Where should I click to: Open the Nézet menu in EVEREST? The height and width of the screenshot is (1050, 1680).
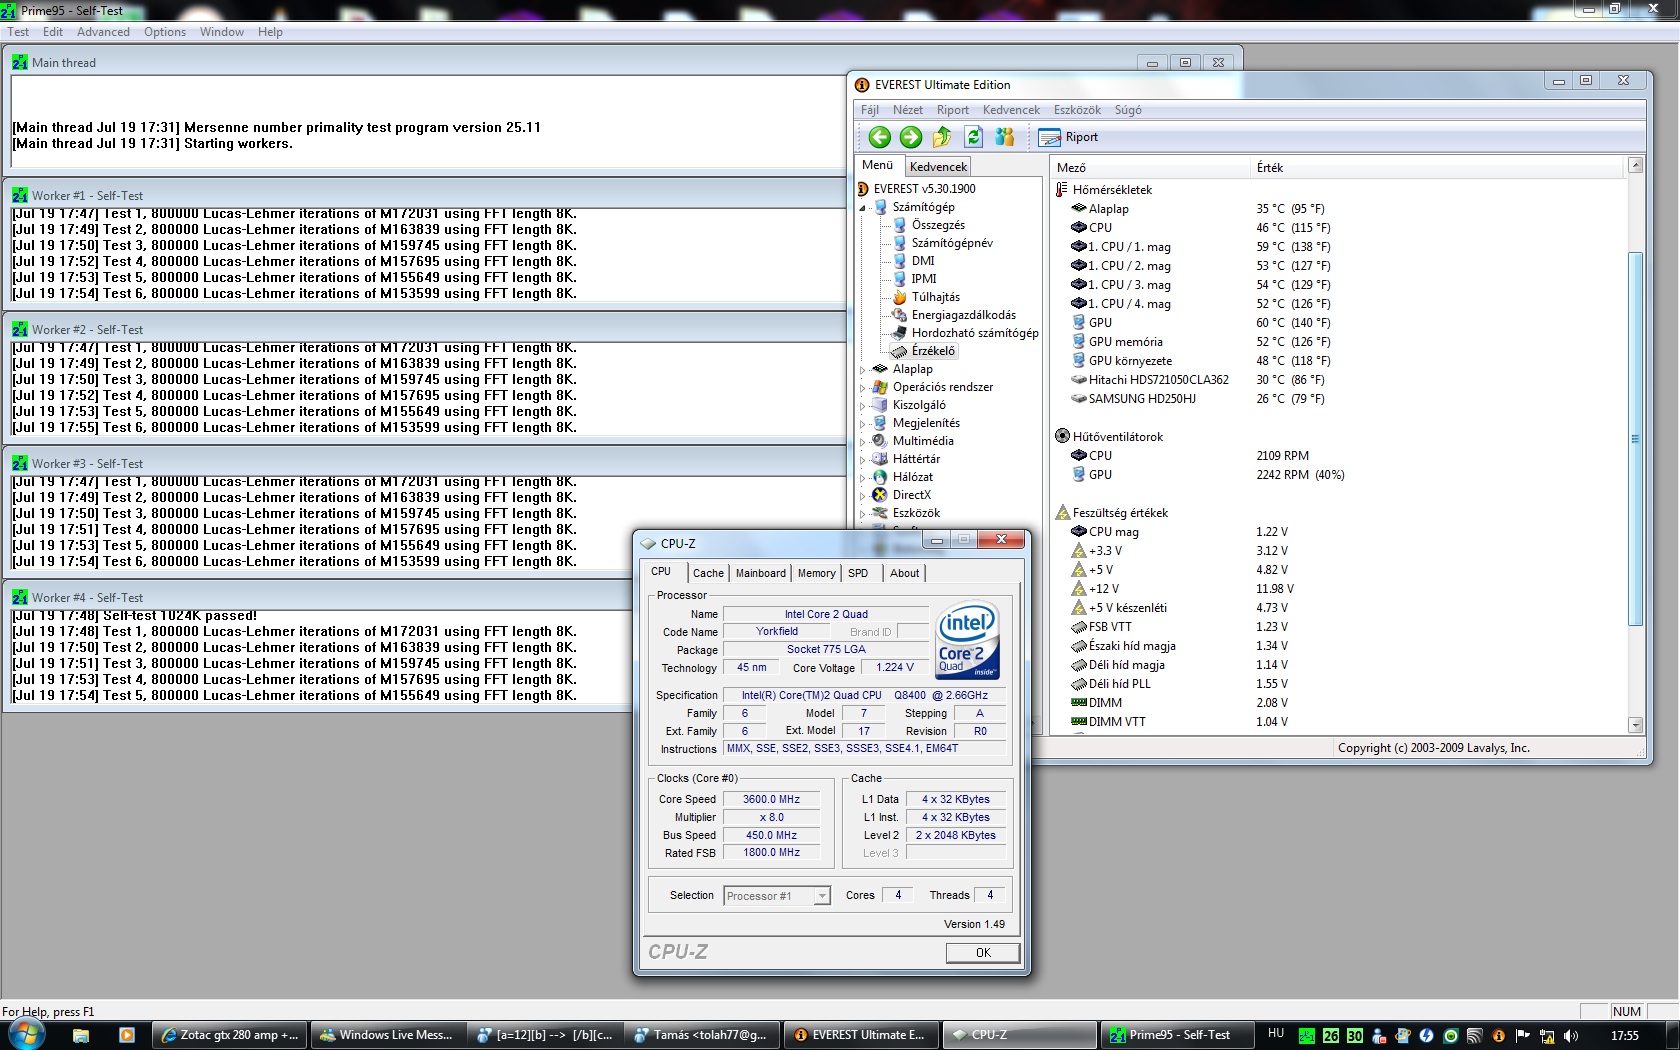(x=908, y=110)
